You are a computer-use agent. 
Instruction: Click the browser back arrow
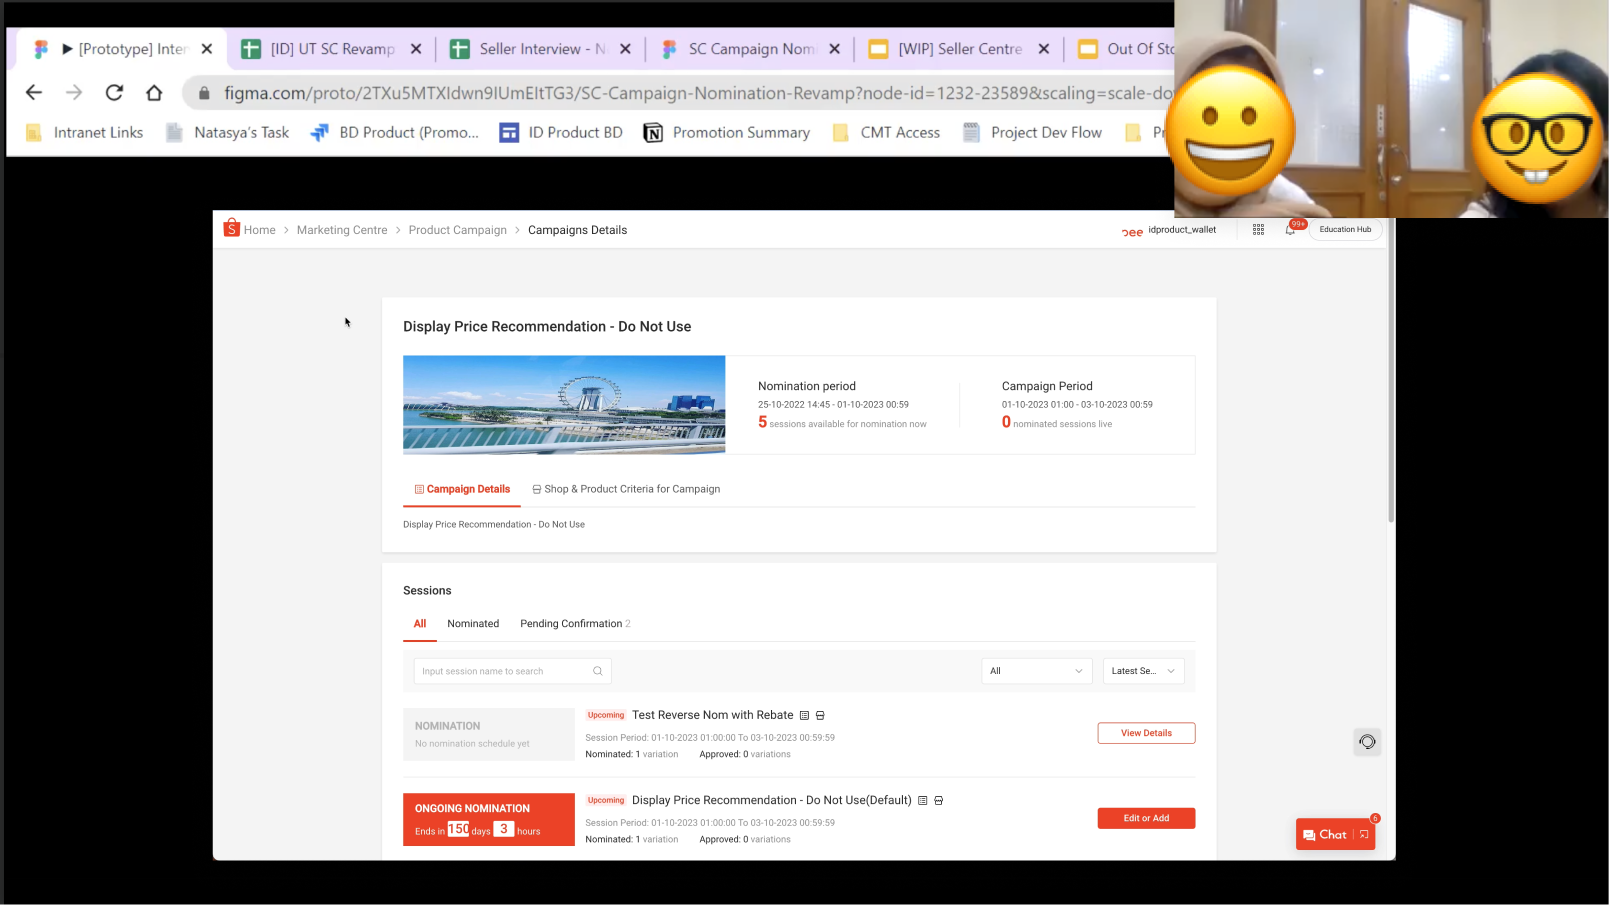tap(34, 92)
